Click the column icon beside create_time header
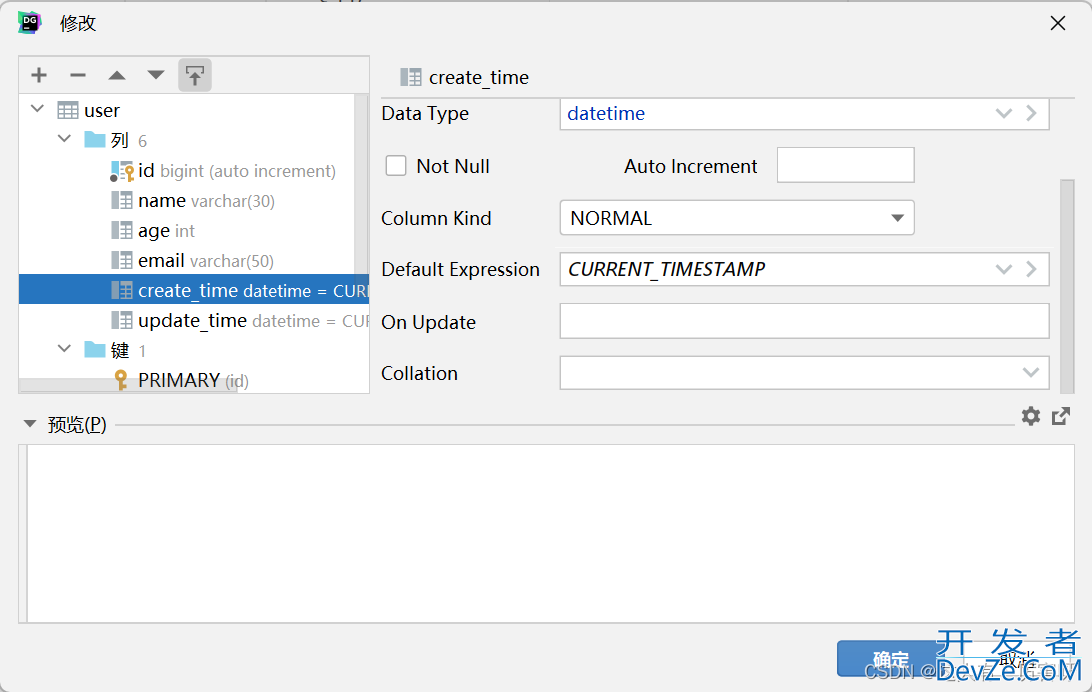The height and width of the screenshot is (692, 1092). [x=411, y=77]
